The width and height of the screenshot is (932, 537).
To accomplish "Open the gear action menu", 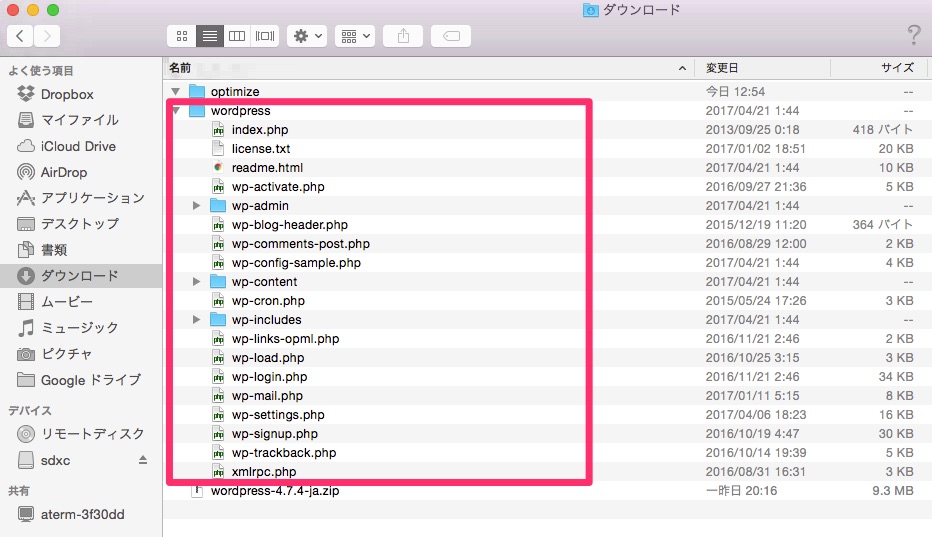I will point(307,36).
